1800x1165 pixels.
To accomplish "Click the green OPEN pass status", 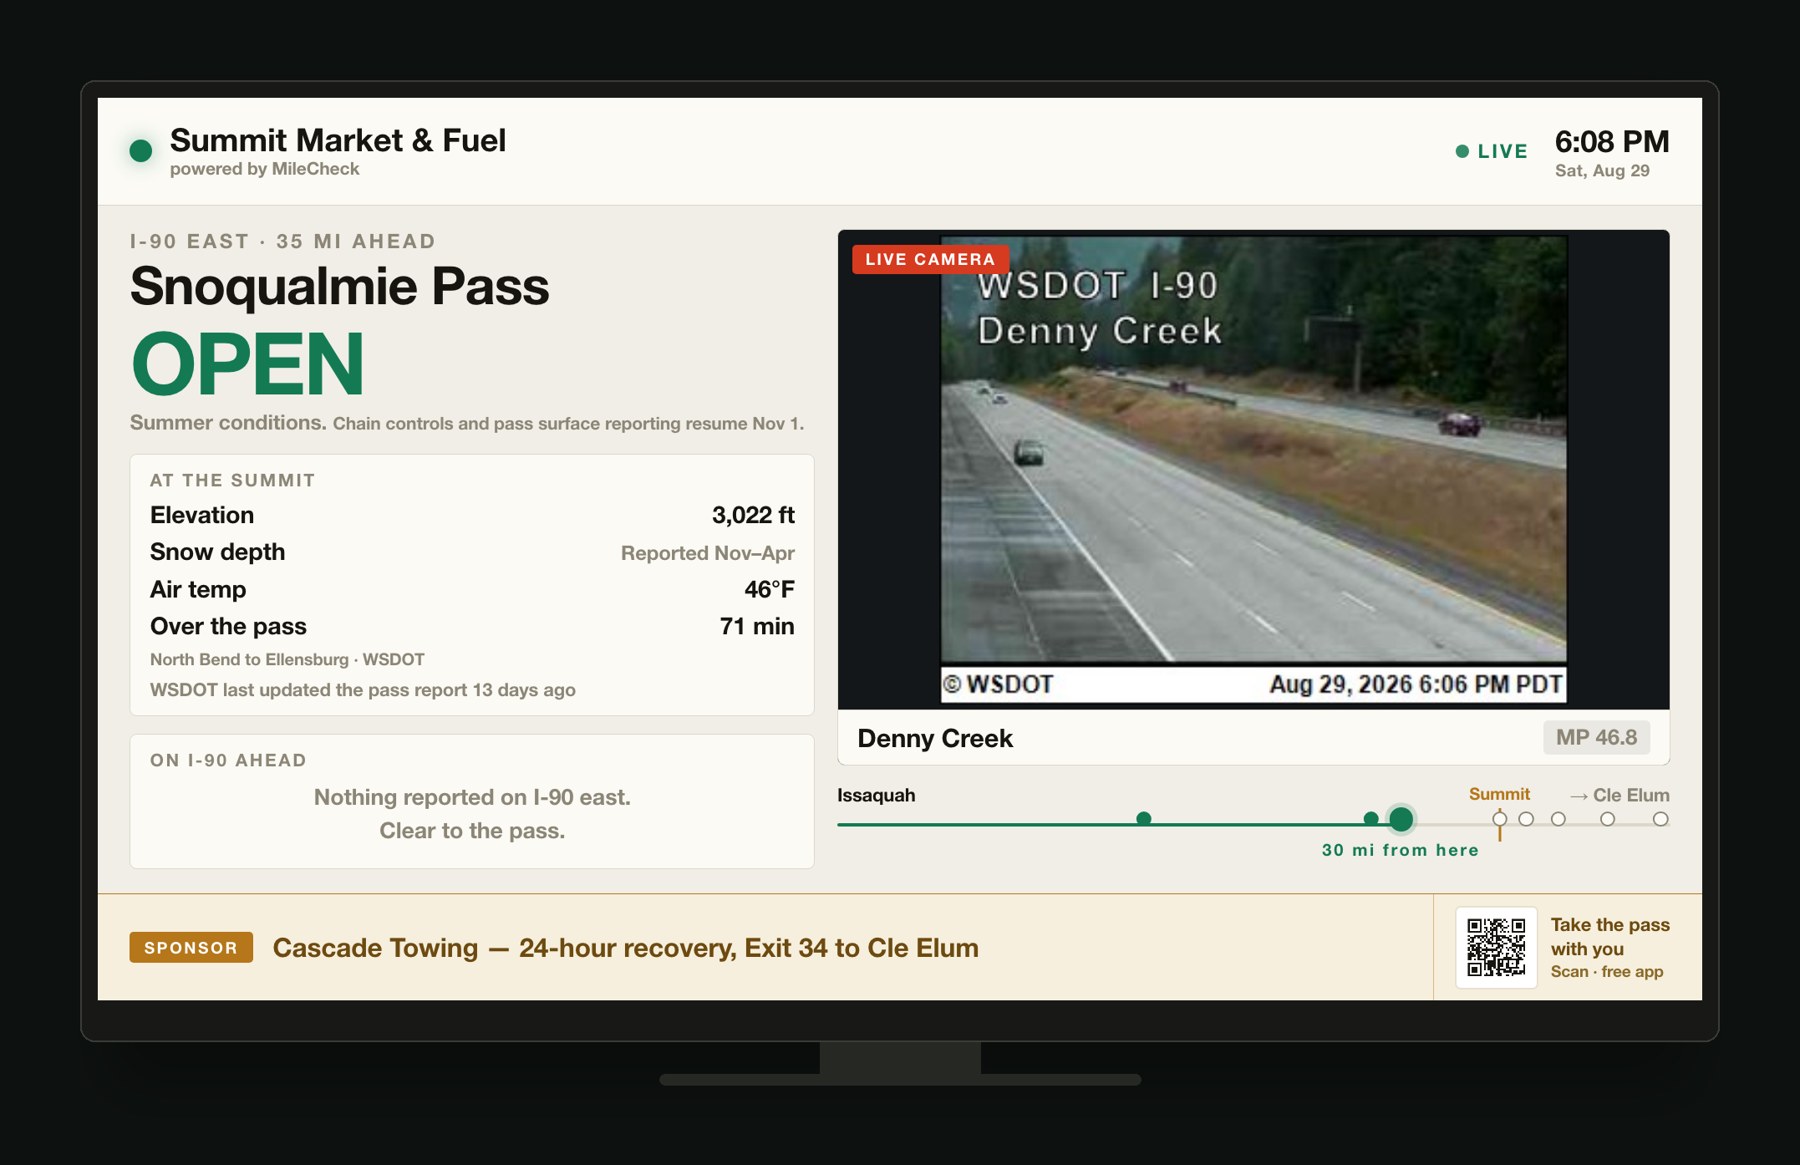I will click(x=247, y=364).
